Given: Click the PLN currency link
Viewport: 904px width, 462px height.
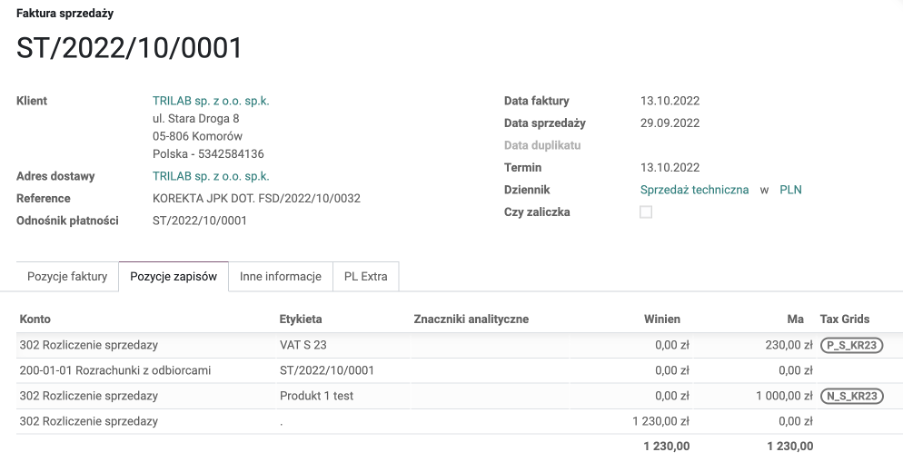Looking at the screenshot, I should [x=790, y=190].
